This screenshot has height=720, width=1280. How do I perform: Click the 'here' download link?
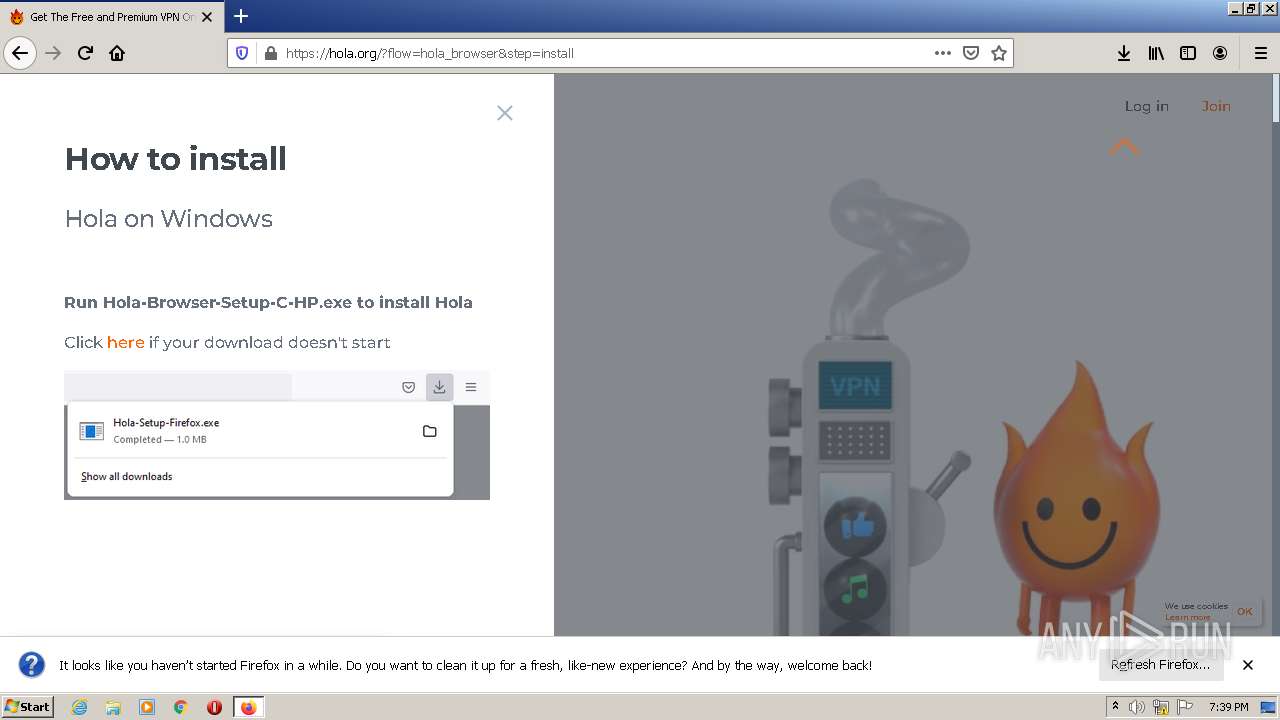click(126, 342)
